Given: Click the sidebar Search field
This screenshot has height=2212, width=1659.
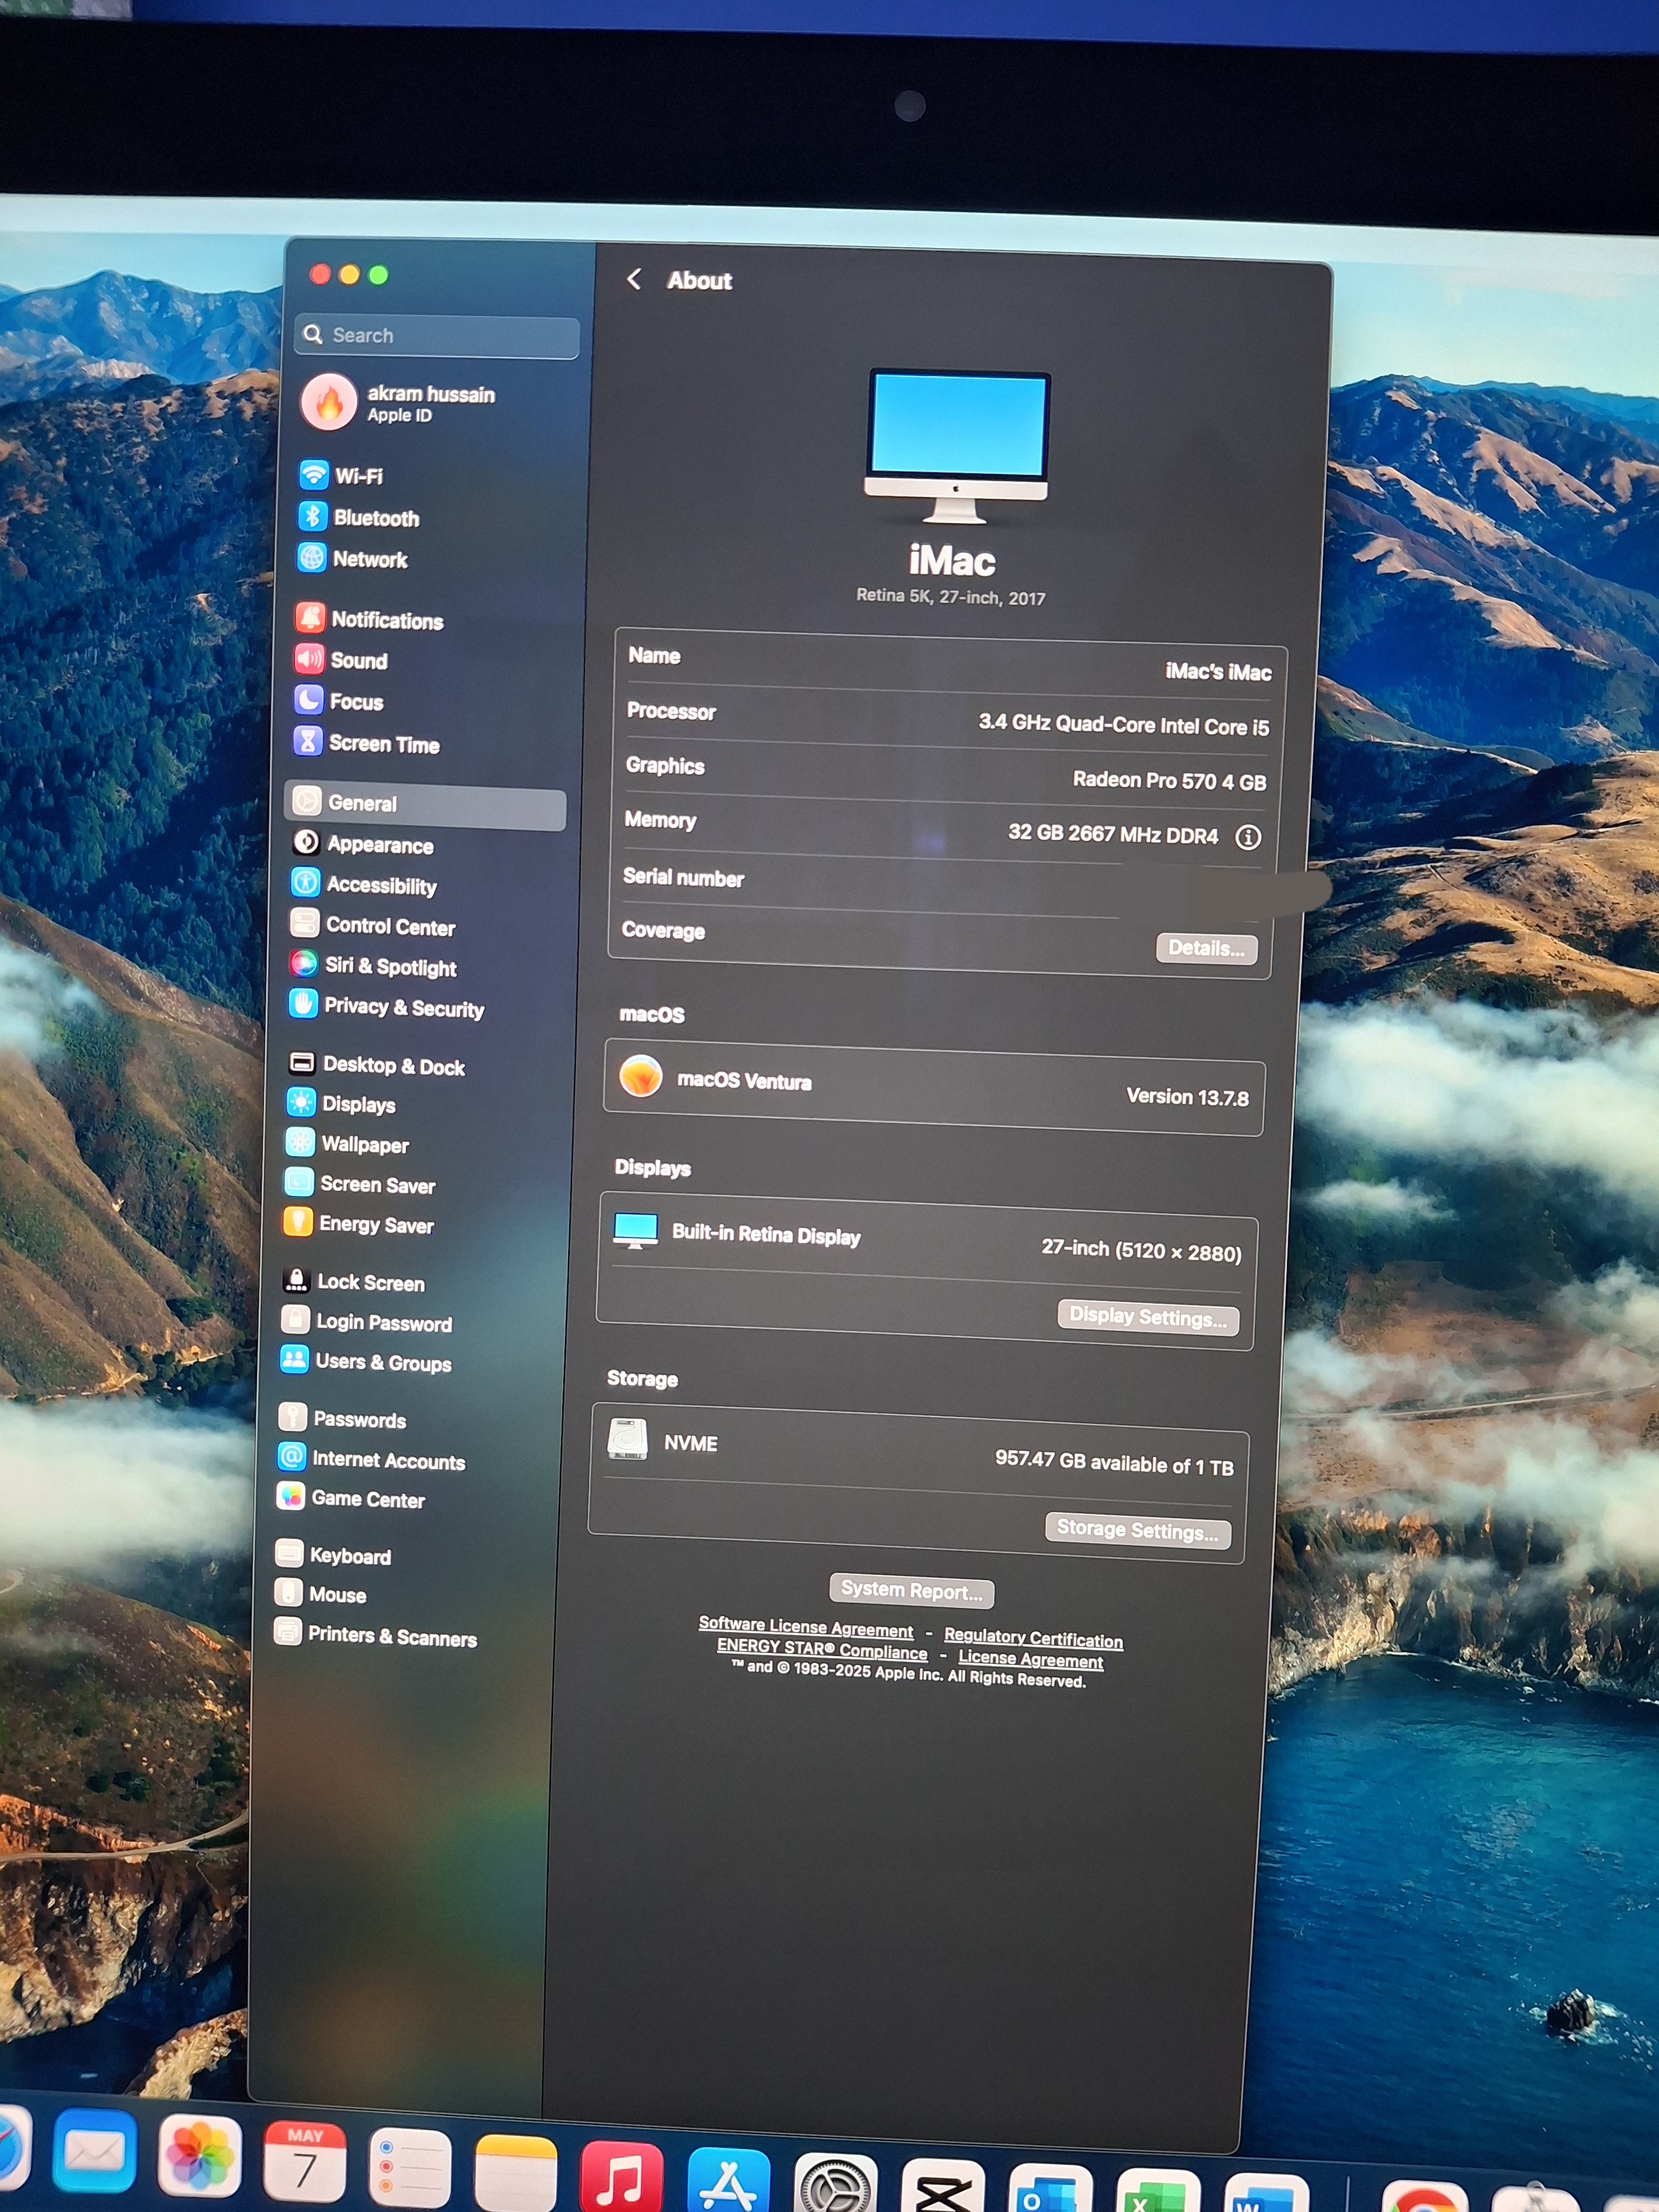Looking at the screenshot, I should (437, 336).
